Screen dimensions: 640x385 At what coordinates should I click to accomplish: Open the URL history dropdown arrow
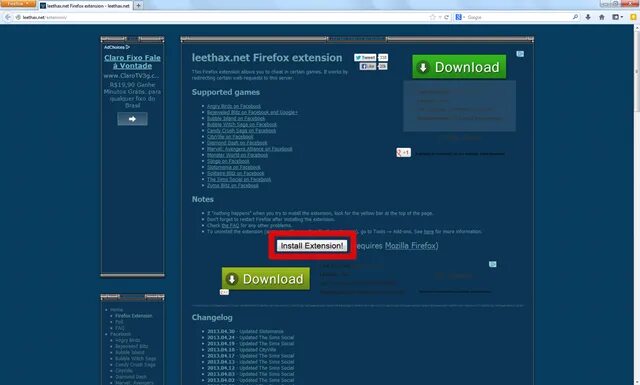point(440,17)
